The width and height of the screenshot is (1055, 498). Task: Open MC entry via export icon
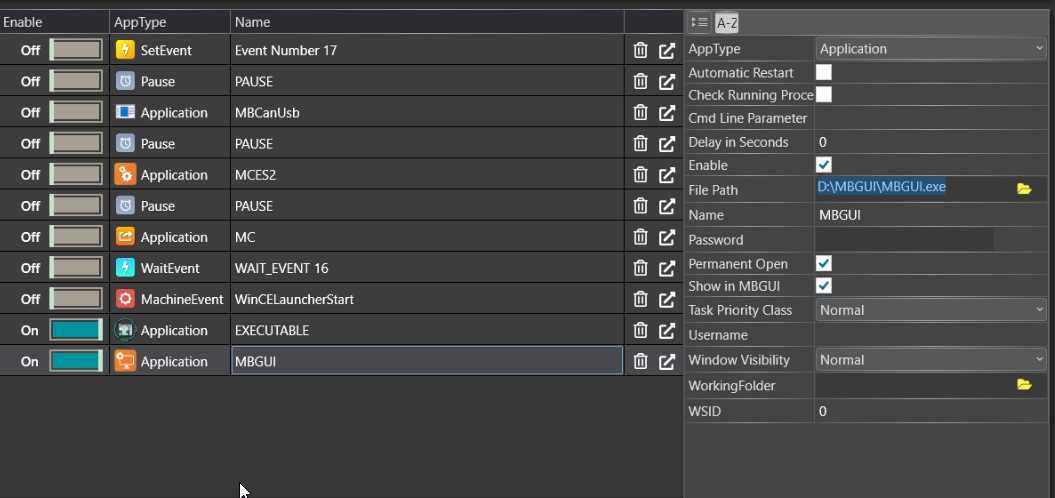[667, 237]
